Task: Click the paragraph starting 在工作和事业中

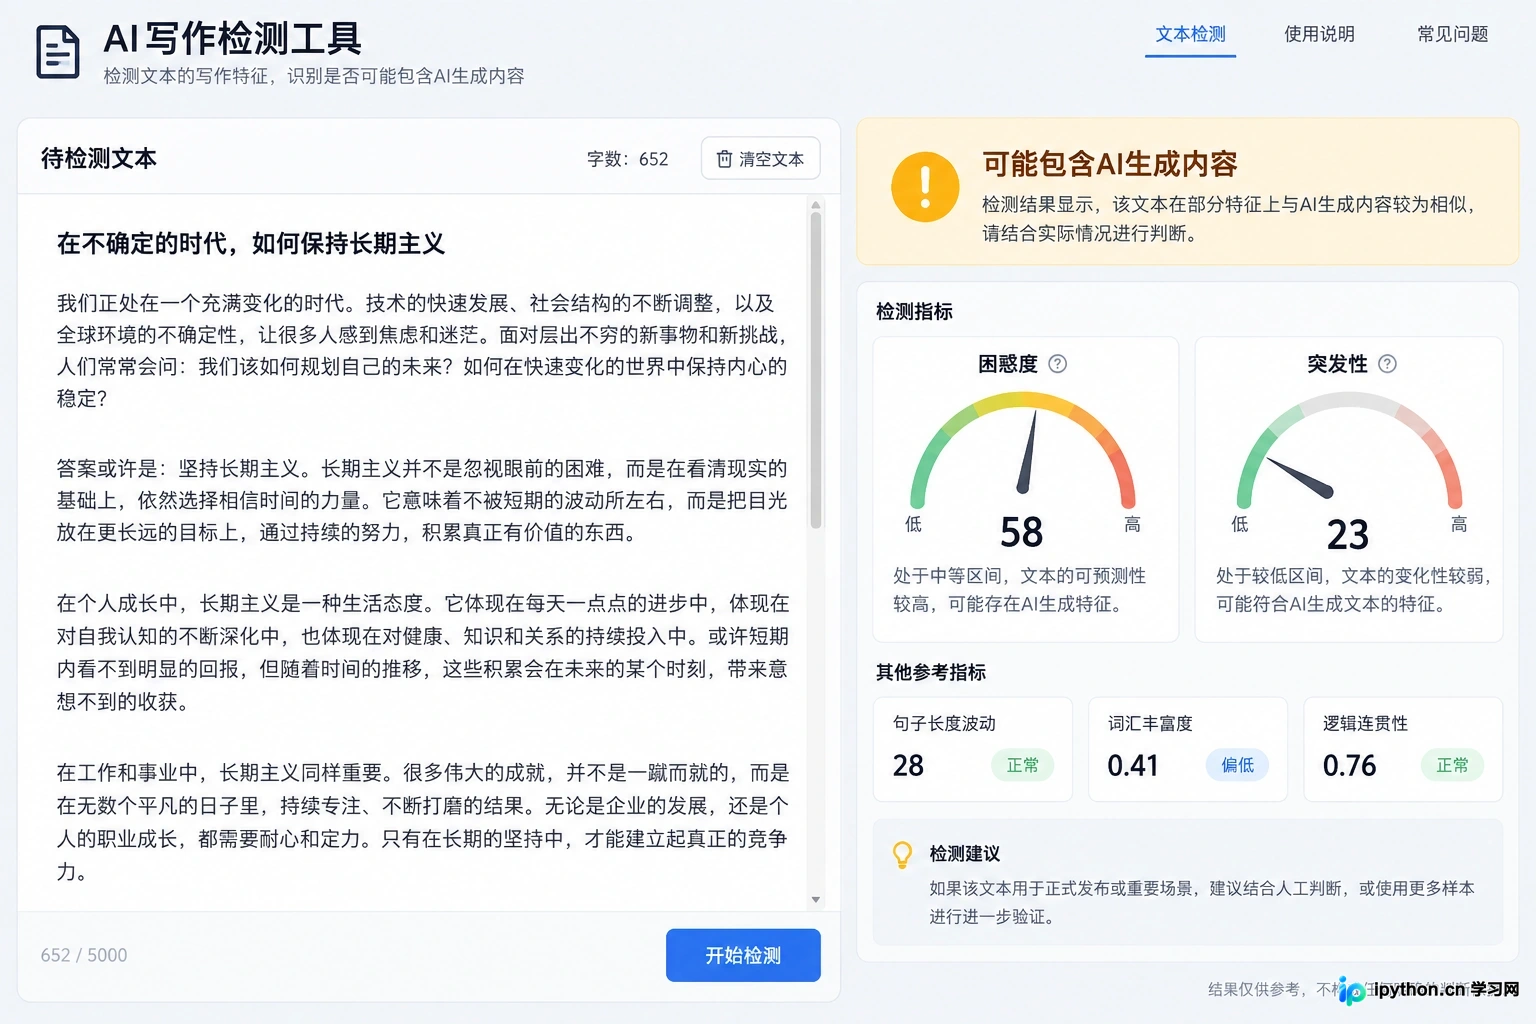Action: tap(422, 822)
